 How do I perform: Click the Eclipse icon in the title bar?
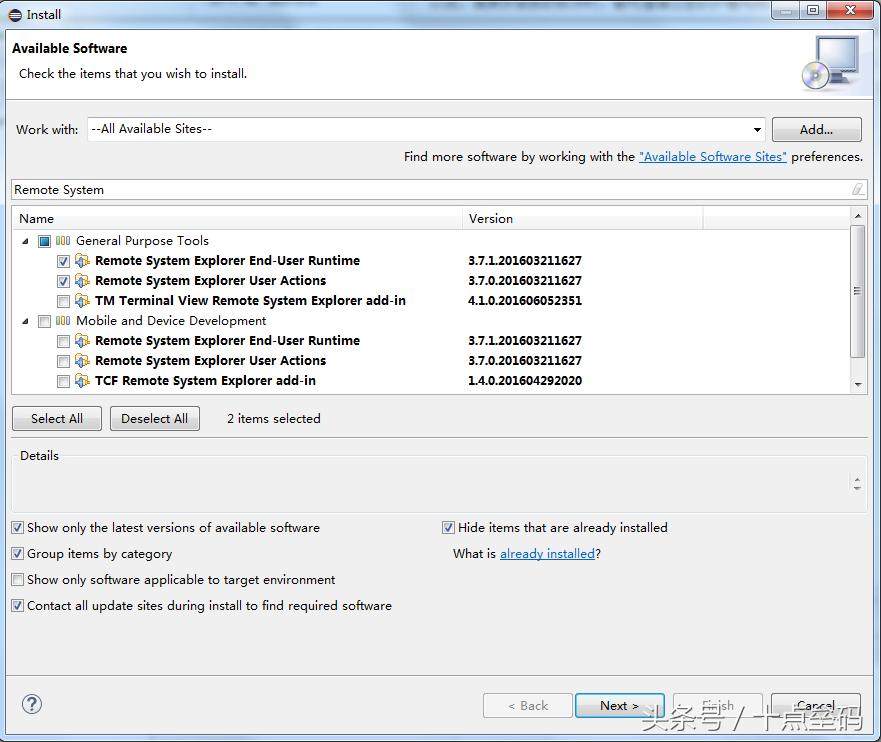click(15, 14)
